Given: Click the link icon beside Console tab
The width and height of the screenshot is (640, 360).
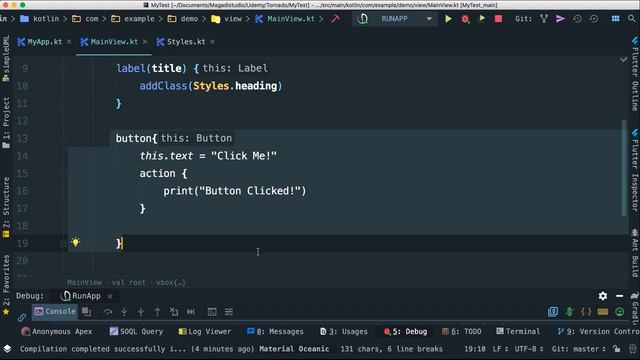Looking at the screenshot, I should pos(22,317).
